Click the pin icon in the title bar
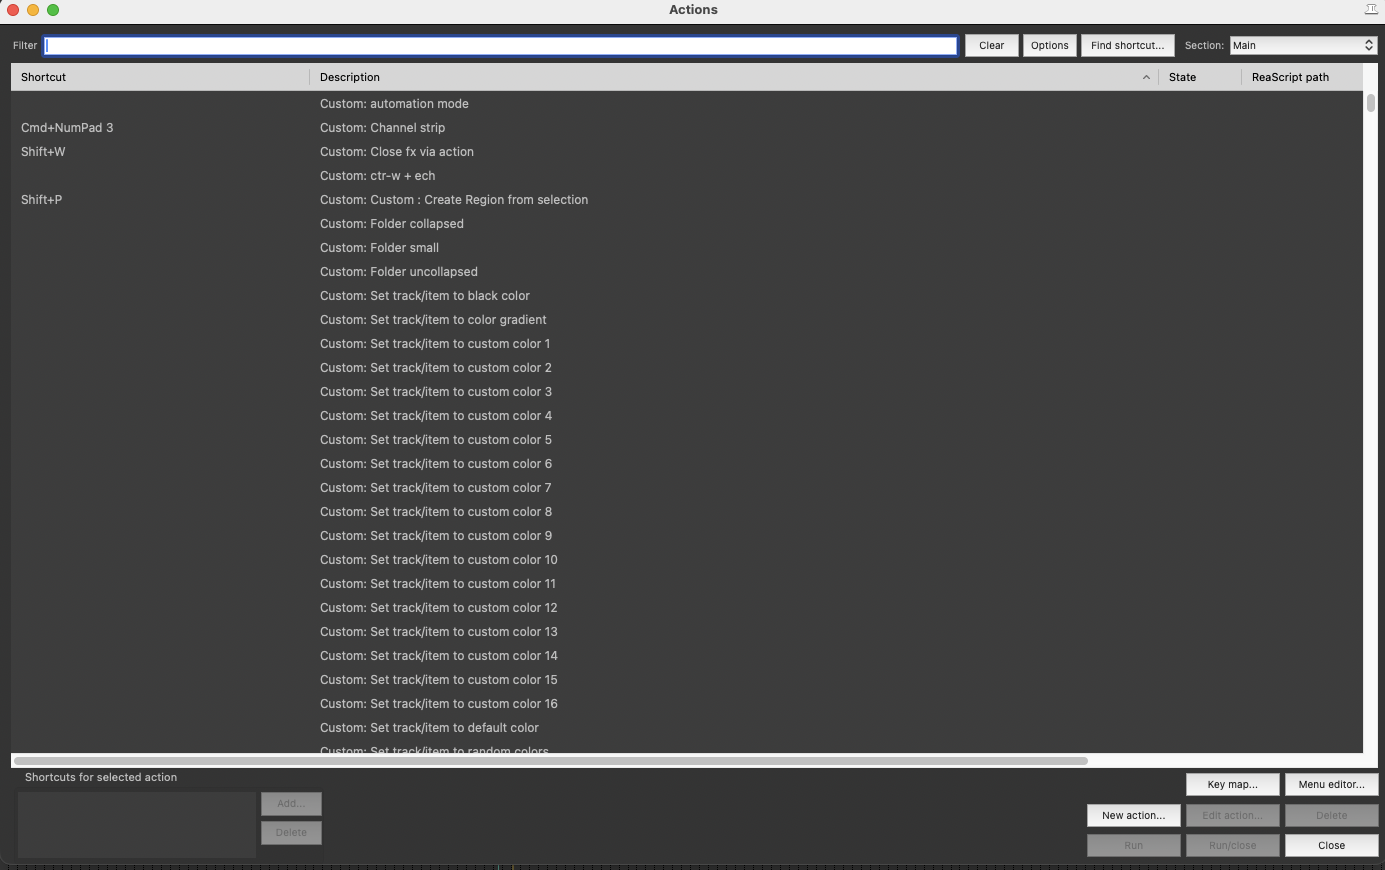The width and height of the screenshot is (1385, 870). 1371,9
